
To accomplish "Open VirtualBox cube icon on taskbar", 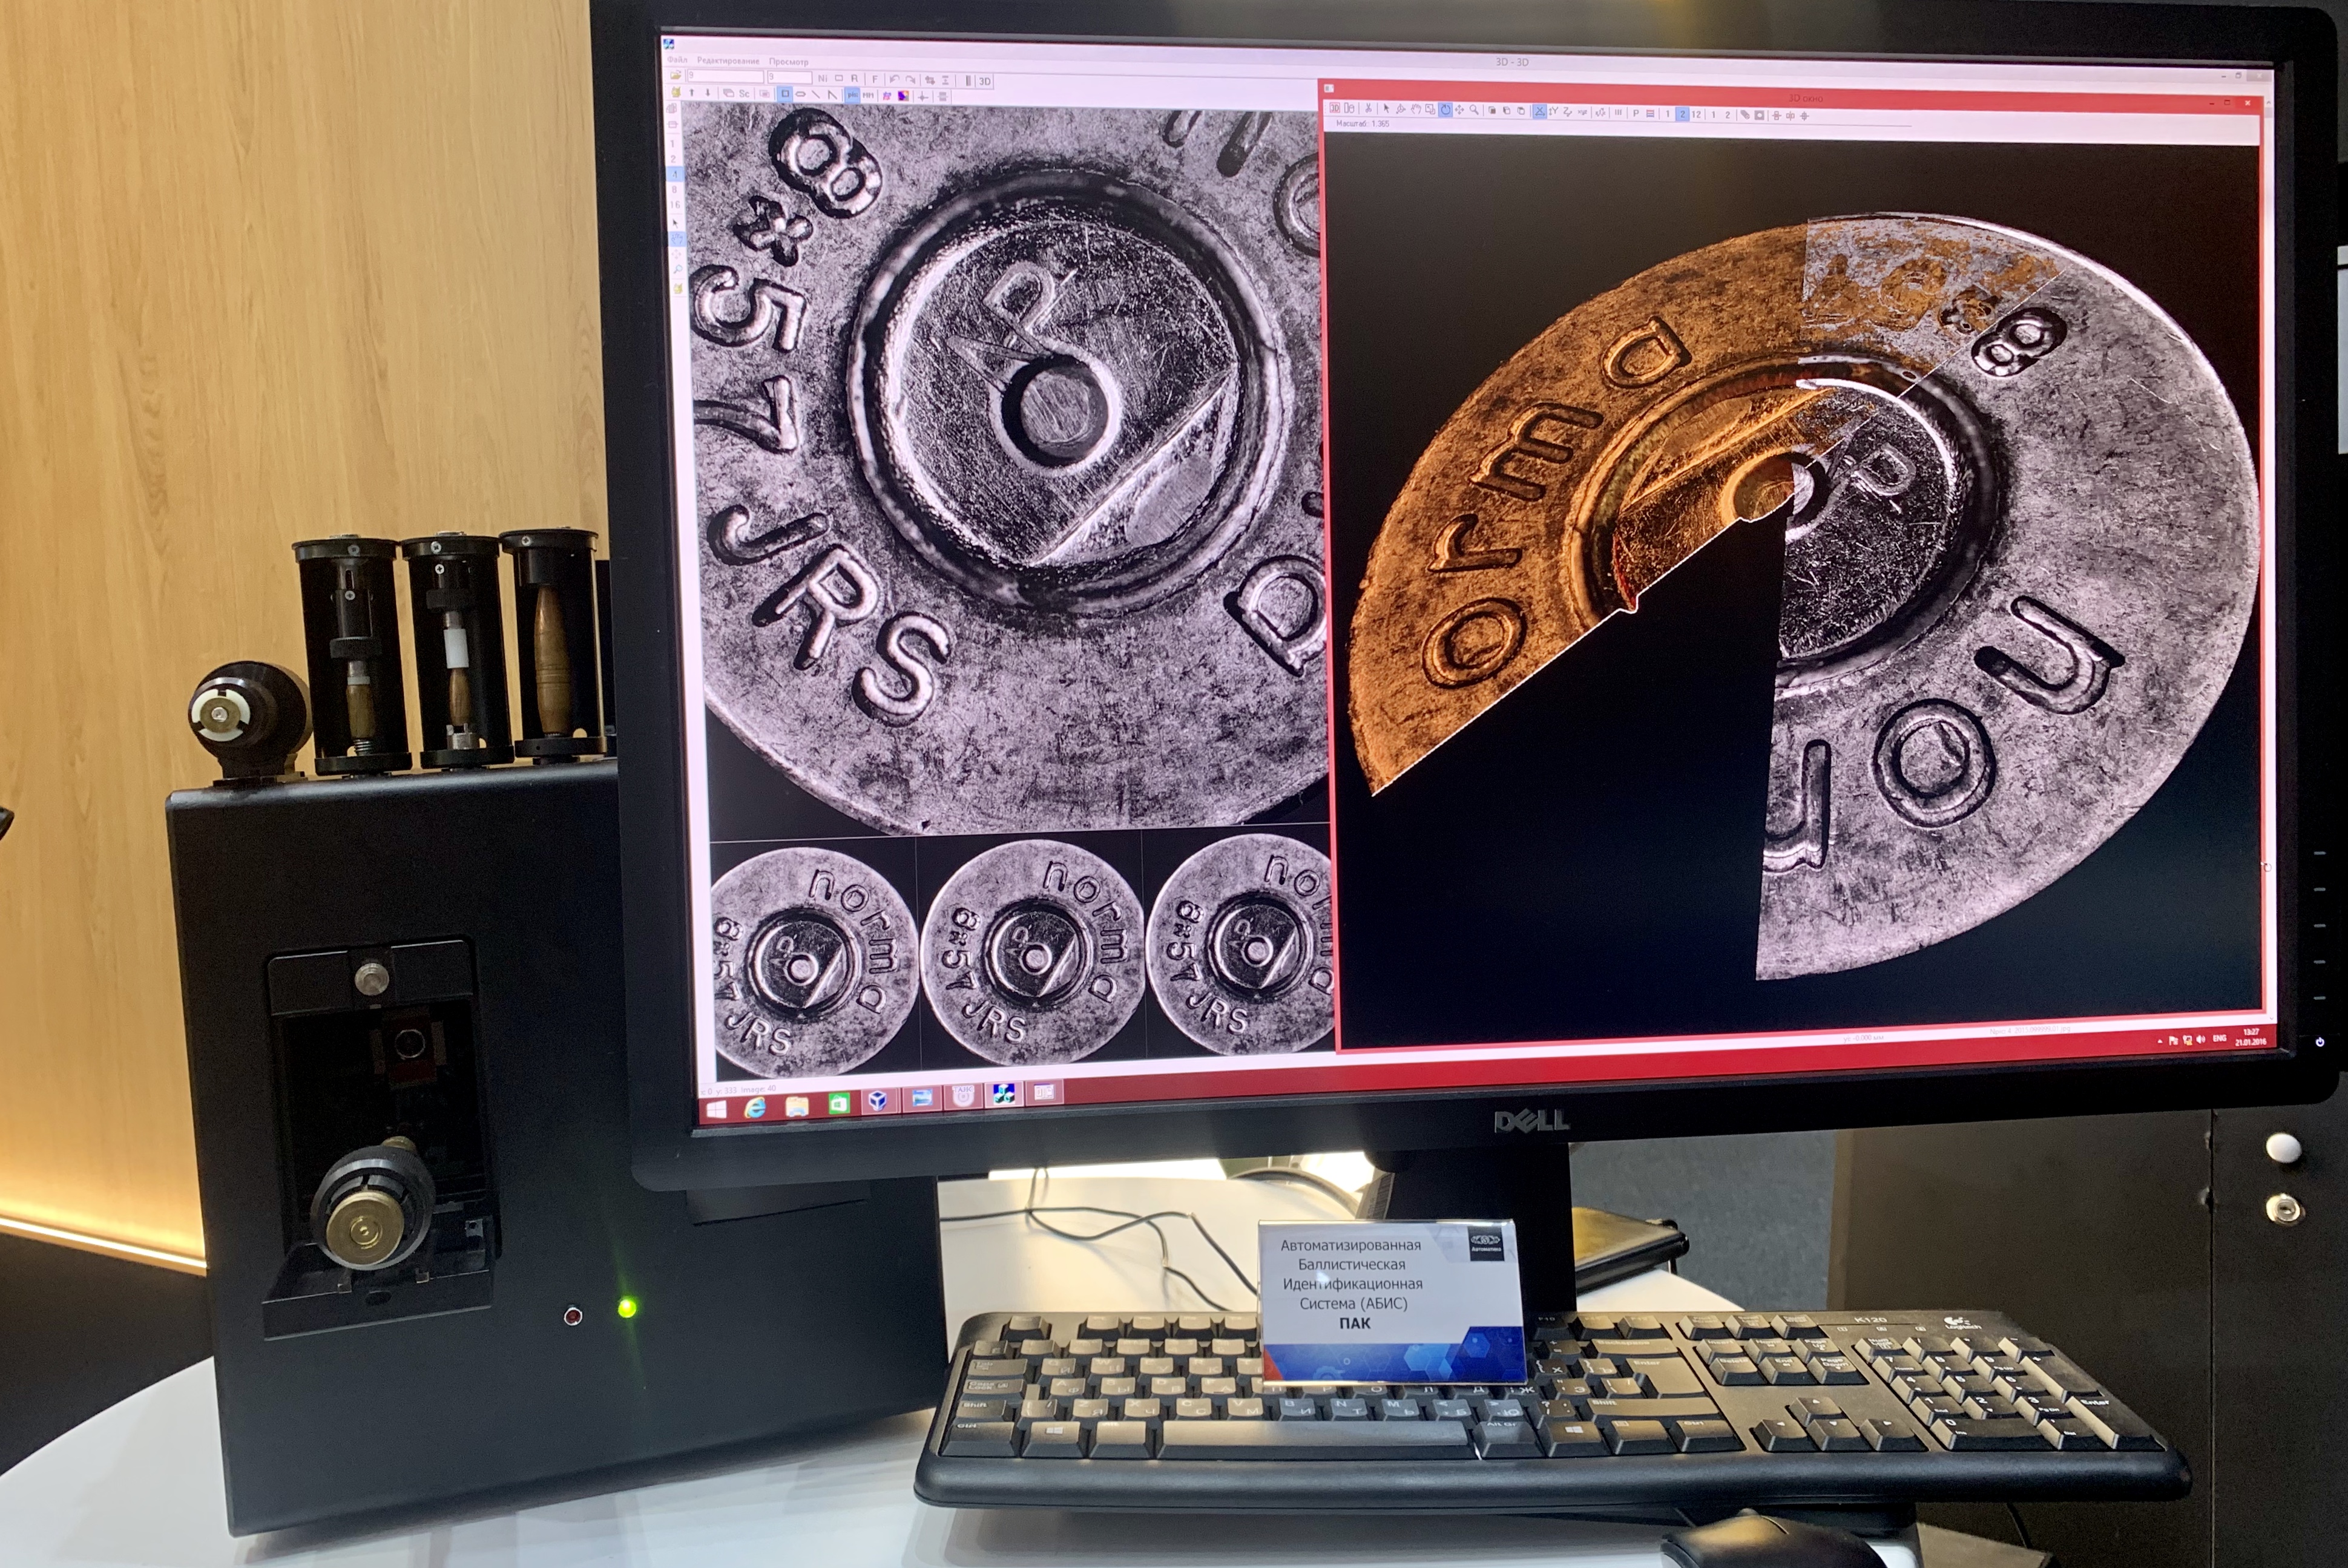I will click(x=879, y=1100).
